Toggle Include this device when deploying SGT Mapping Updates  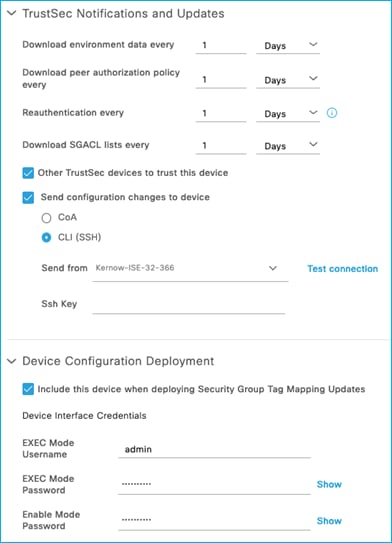click(x=28, y=389)
